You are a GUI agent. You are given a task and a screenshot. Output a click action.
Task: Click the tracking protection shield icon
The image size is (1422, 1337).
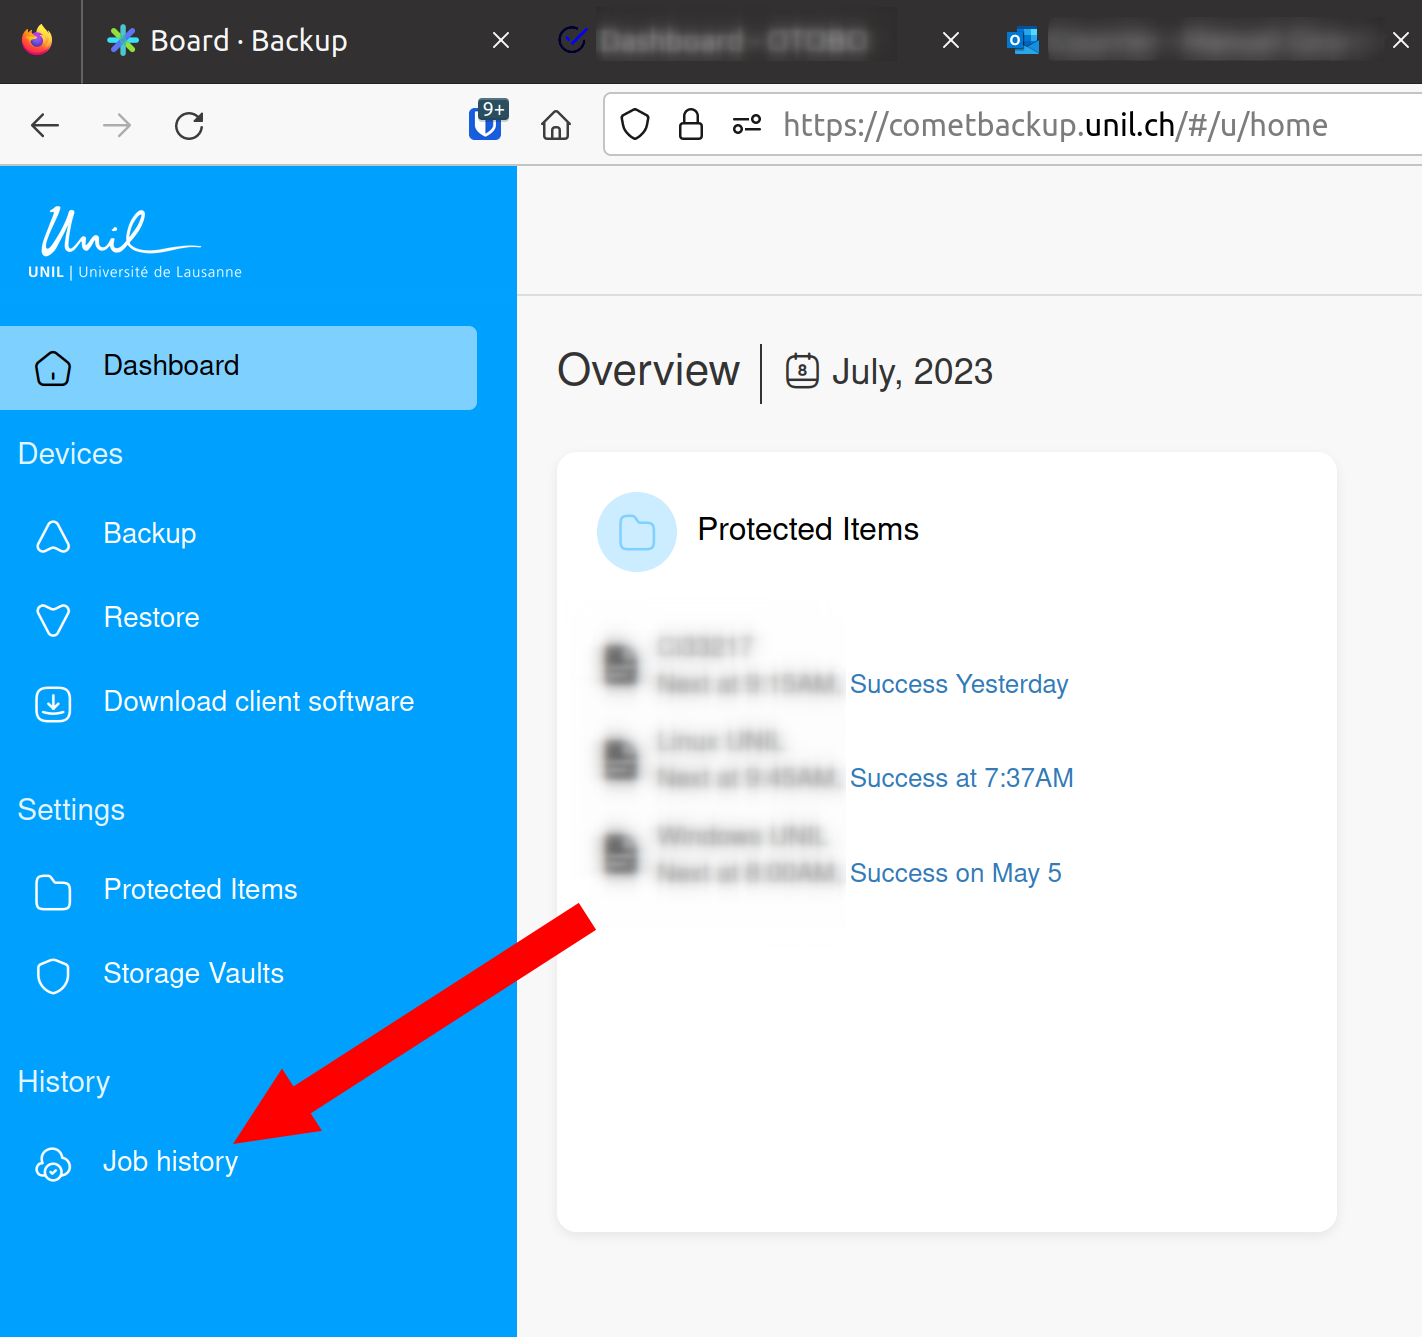(635, 125)
